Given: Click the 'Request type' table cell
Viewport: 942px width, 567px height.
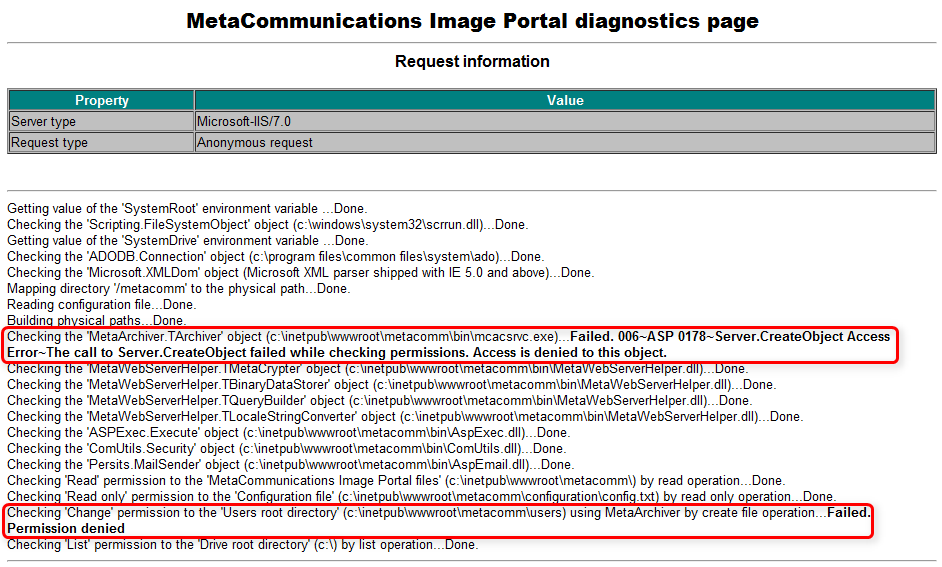Looking at the screenshot, I should (x=102, y=142).
